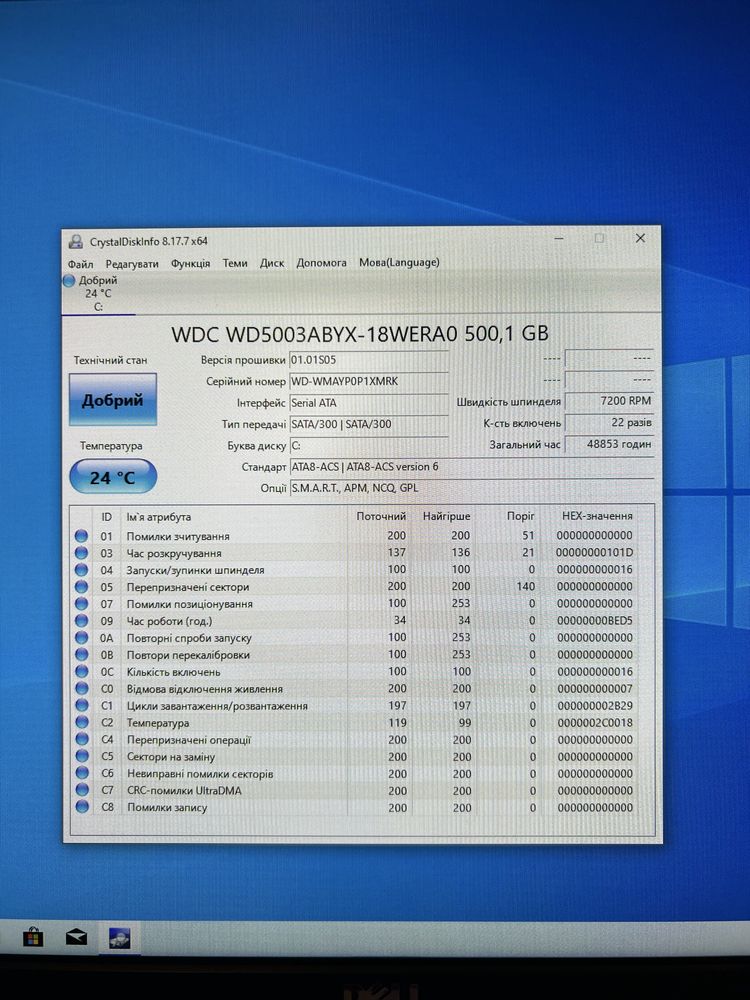Click the CrystalDiskInfo title bar icon
This screenshot has width=750, height=1000.
76,241
